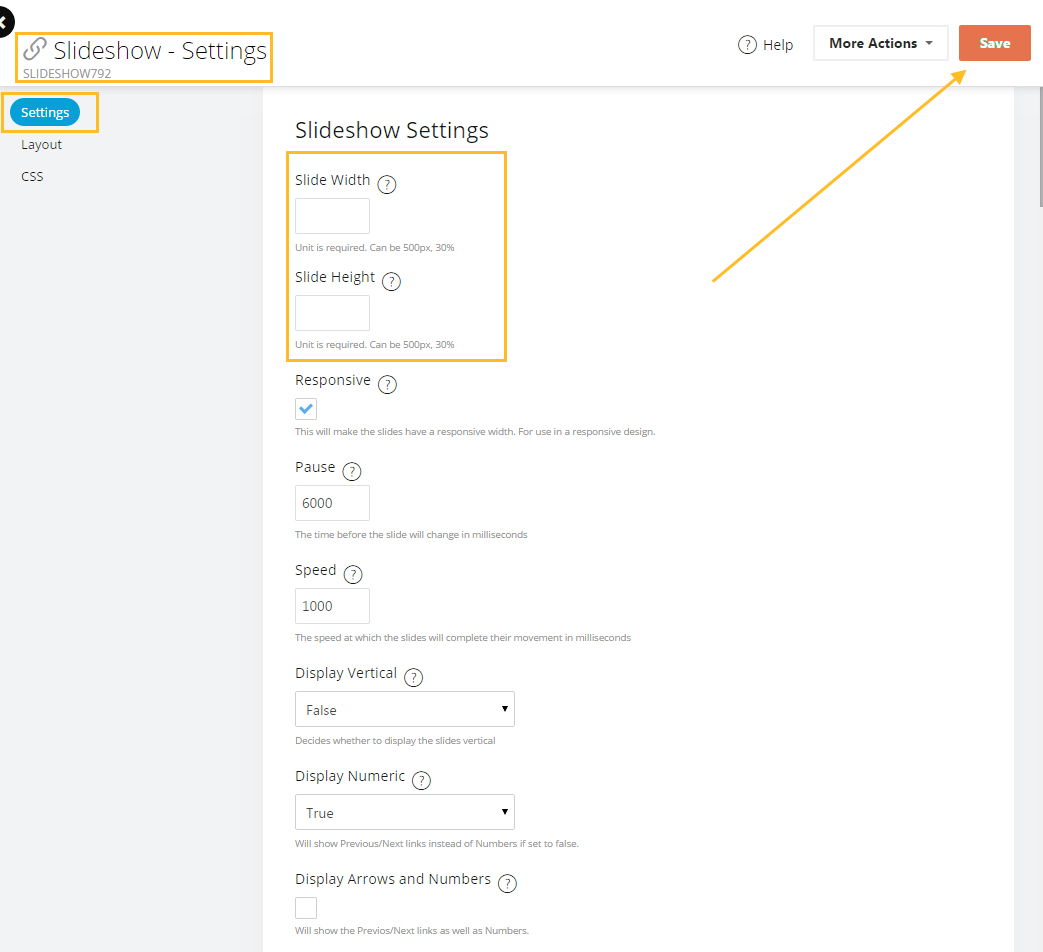Open the CSS tab
1043x952 pixels.
click(x=32, y=176)
